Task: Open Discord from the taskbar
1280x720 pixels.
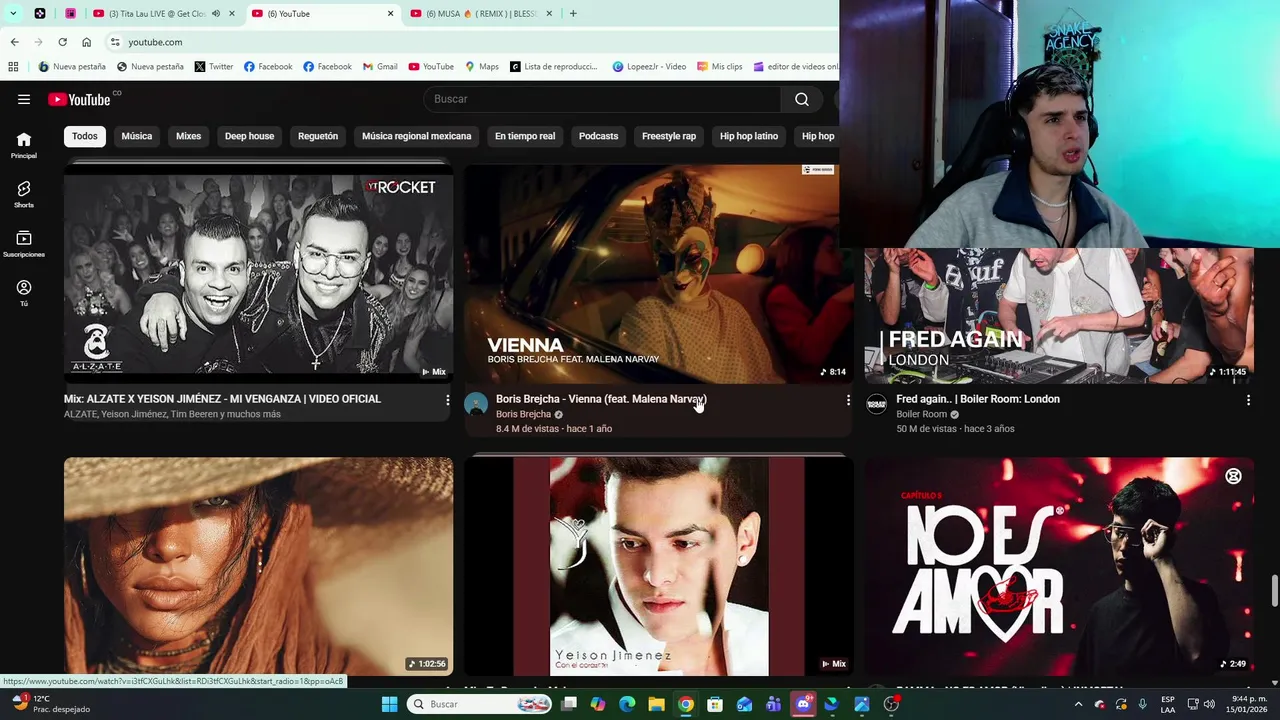Action: pyautogui.click(x=803, y=704)
